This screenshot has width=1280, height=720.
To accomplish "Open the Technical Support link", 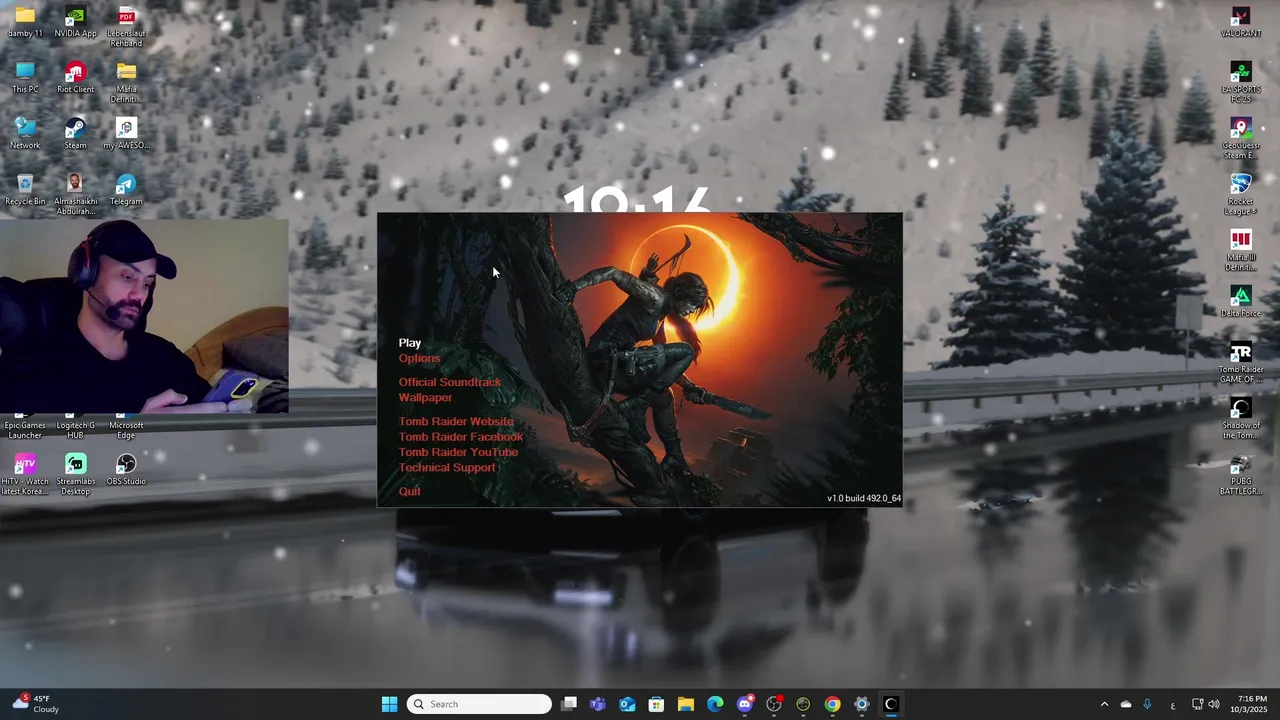I will [447, 467].
